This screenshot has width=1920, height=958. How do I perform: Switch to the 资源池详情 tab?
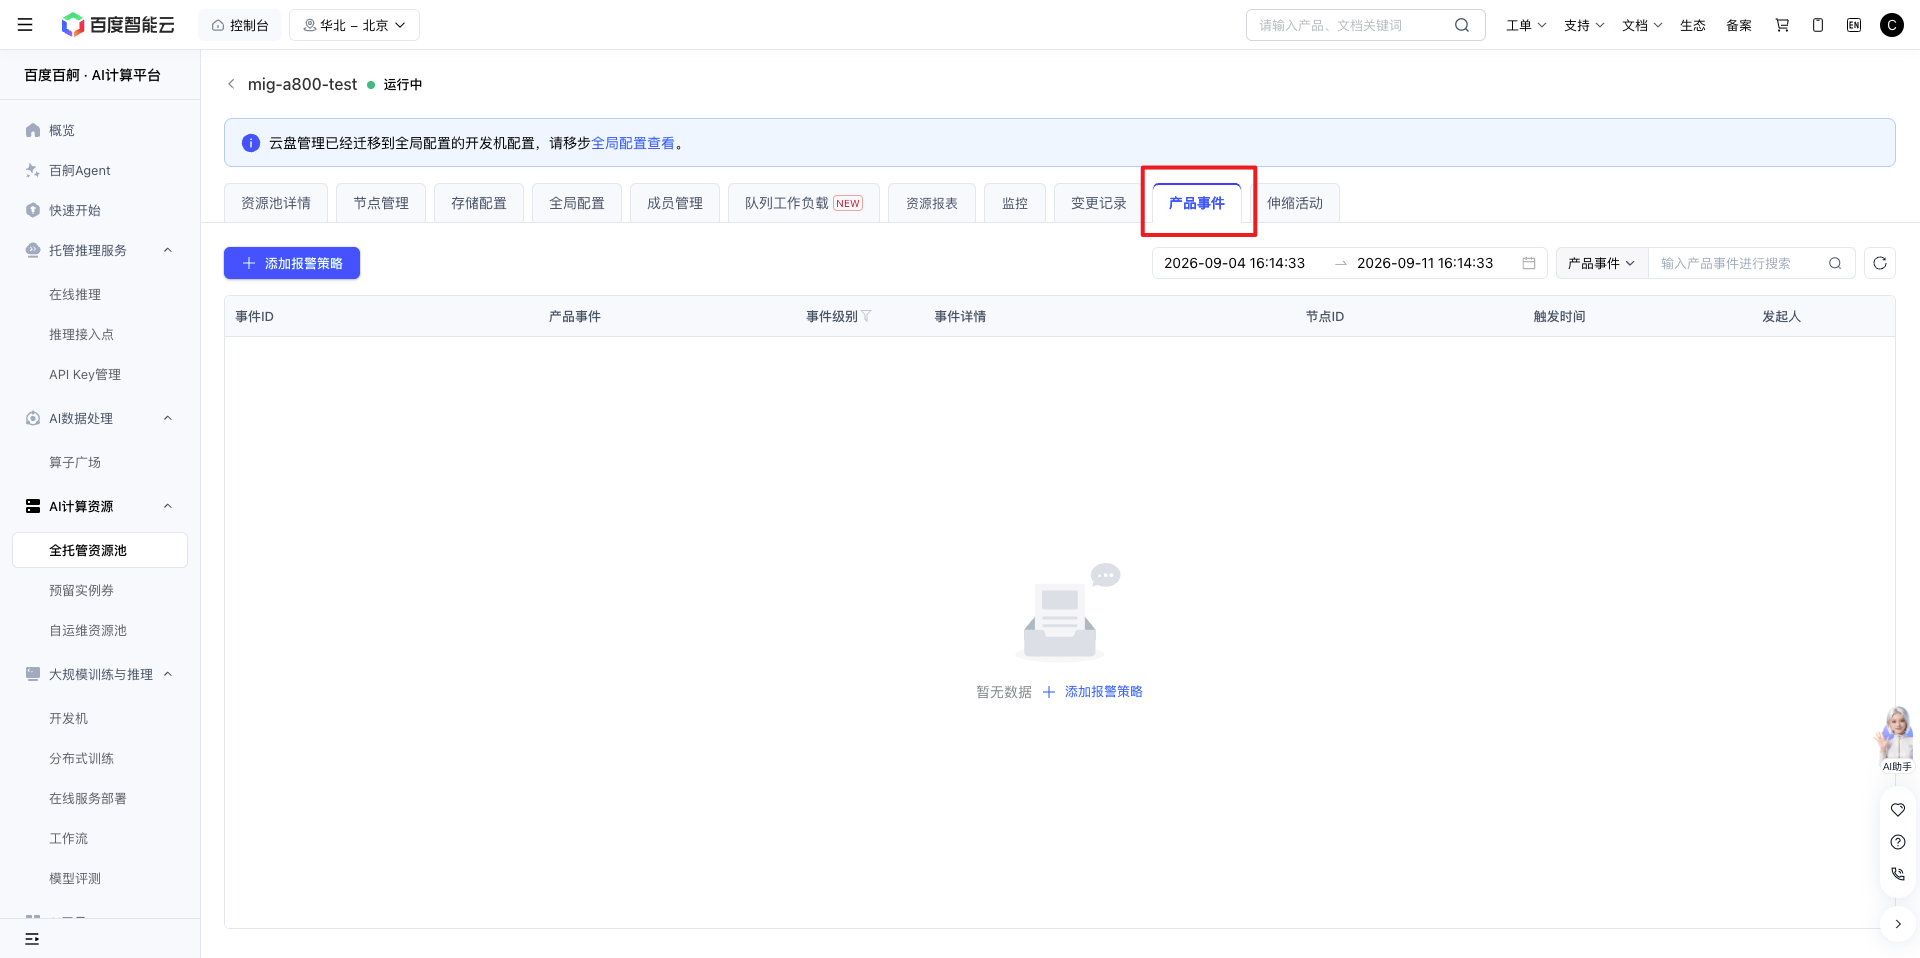coord(276,203)
